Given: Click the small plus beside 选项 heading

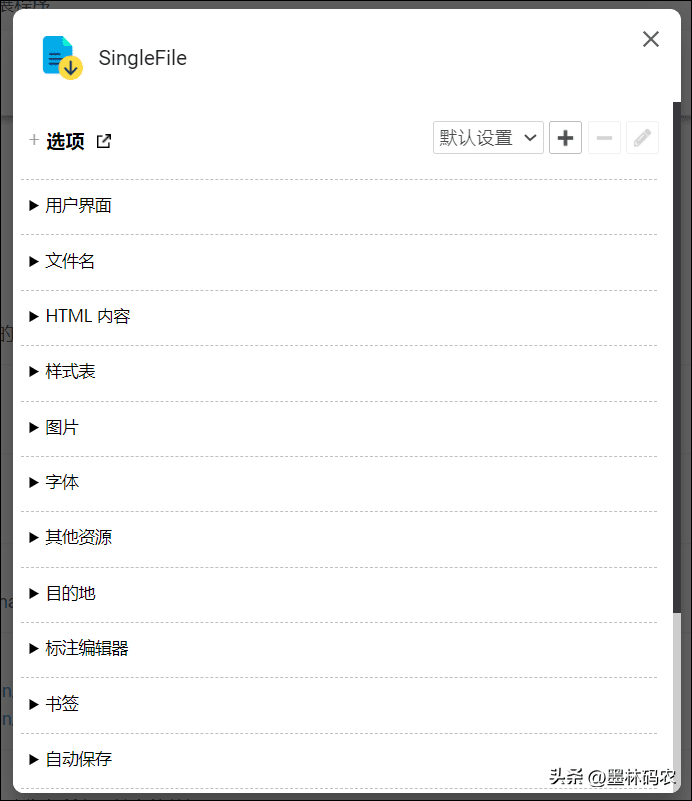Looking at the screenshot, I should [x=34, y=141].
